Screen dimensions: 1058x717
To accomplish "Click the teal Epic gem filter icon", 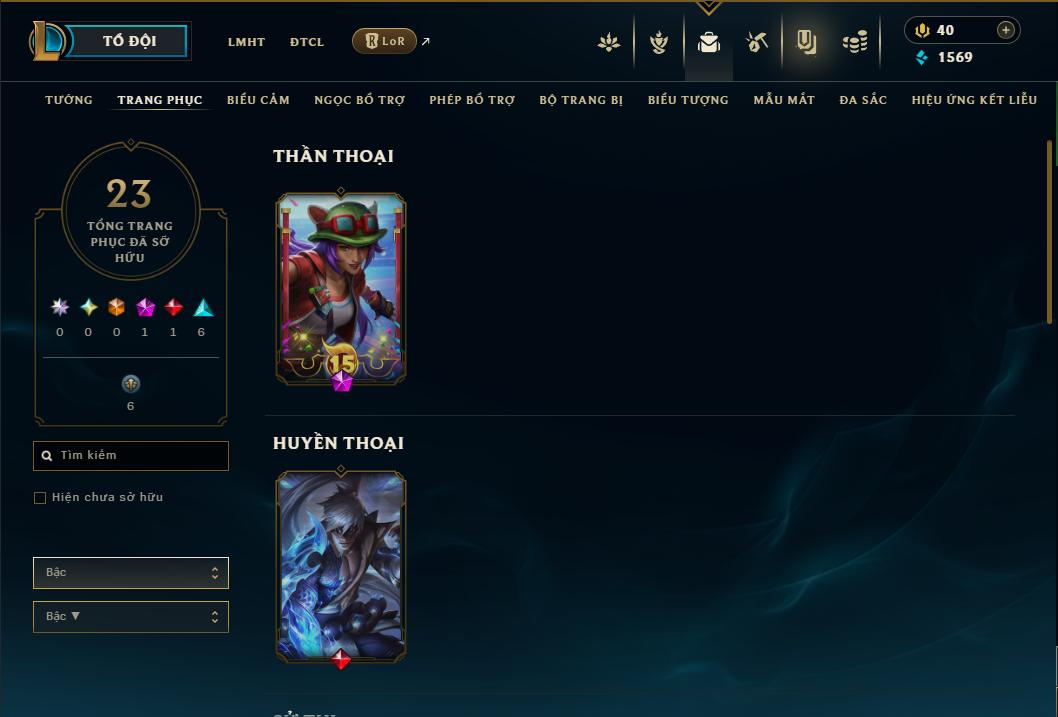I will 203,308.
